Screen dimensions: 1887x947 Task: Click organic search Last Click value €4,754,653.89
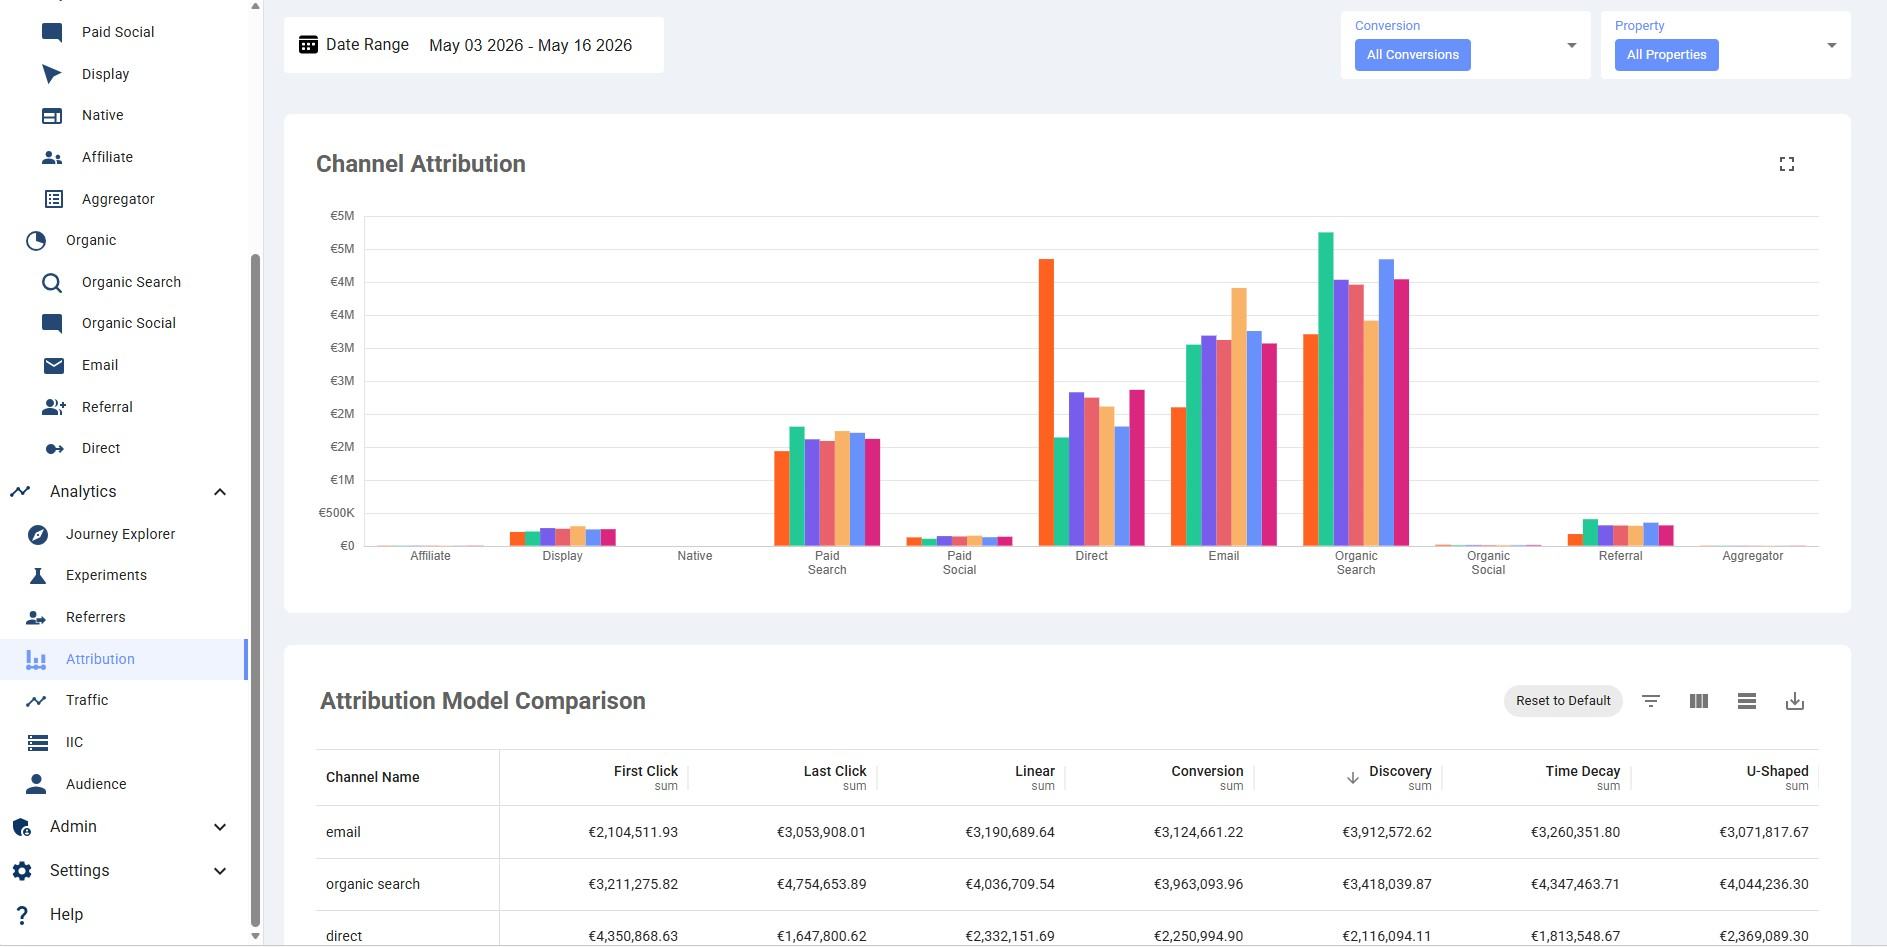(x=821, y=884)
